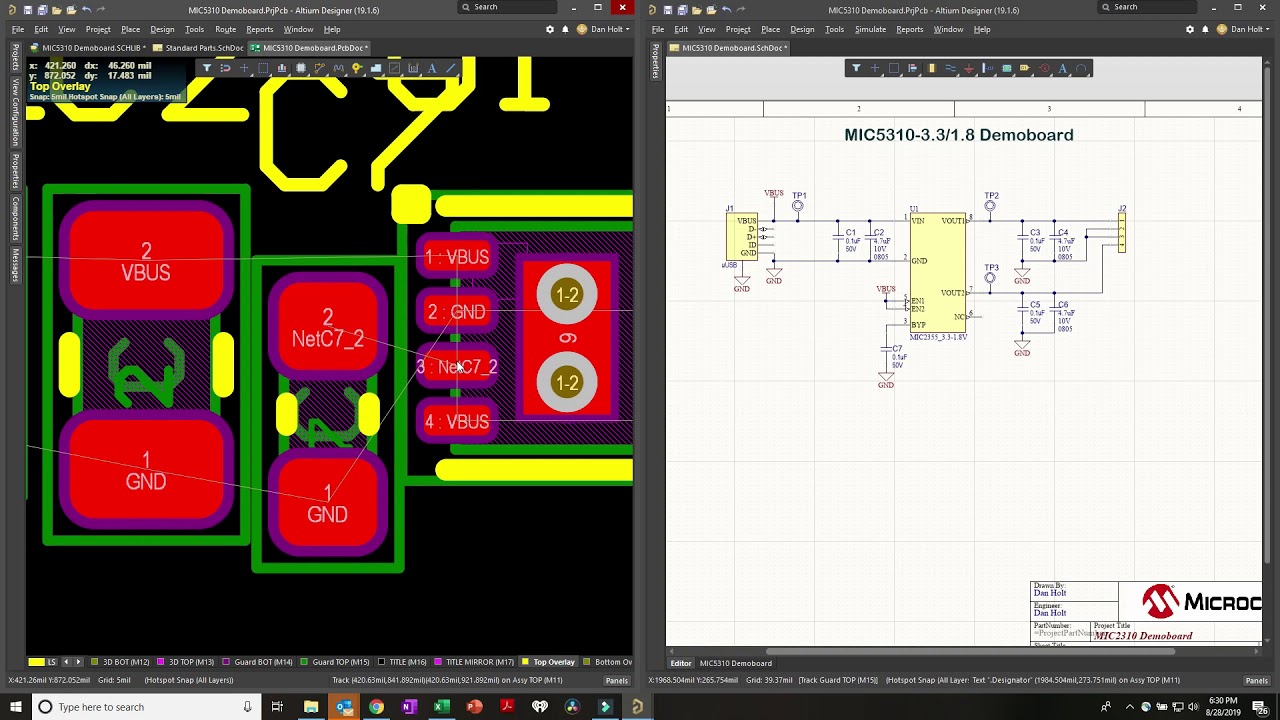Click the selection filter icon in schematic toolbar
1280x720 pixels.
click(856, 68)
